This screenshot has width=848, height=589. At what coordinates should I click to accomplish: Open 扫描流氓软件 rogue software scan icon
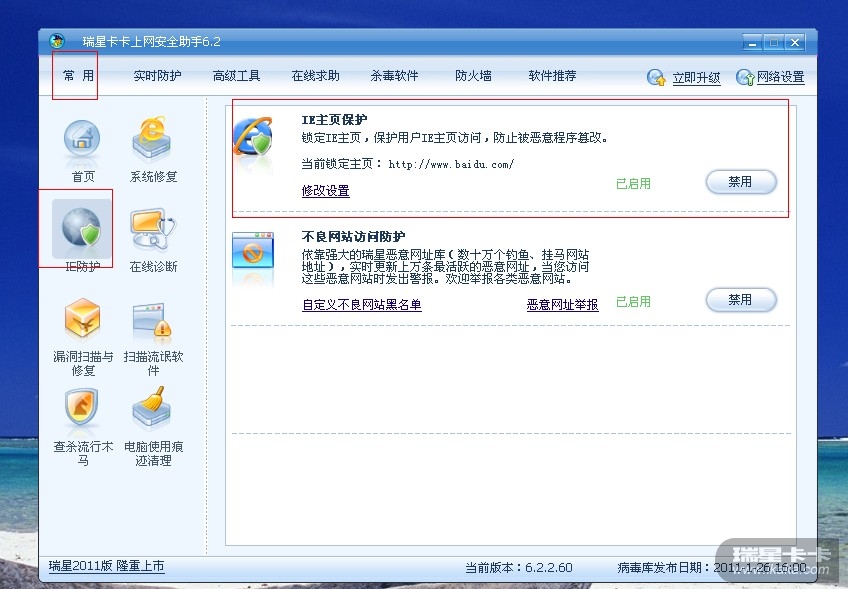[x=152, y=322]
